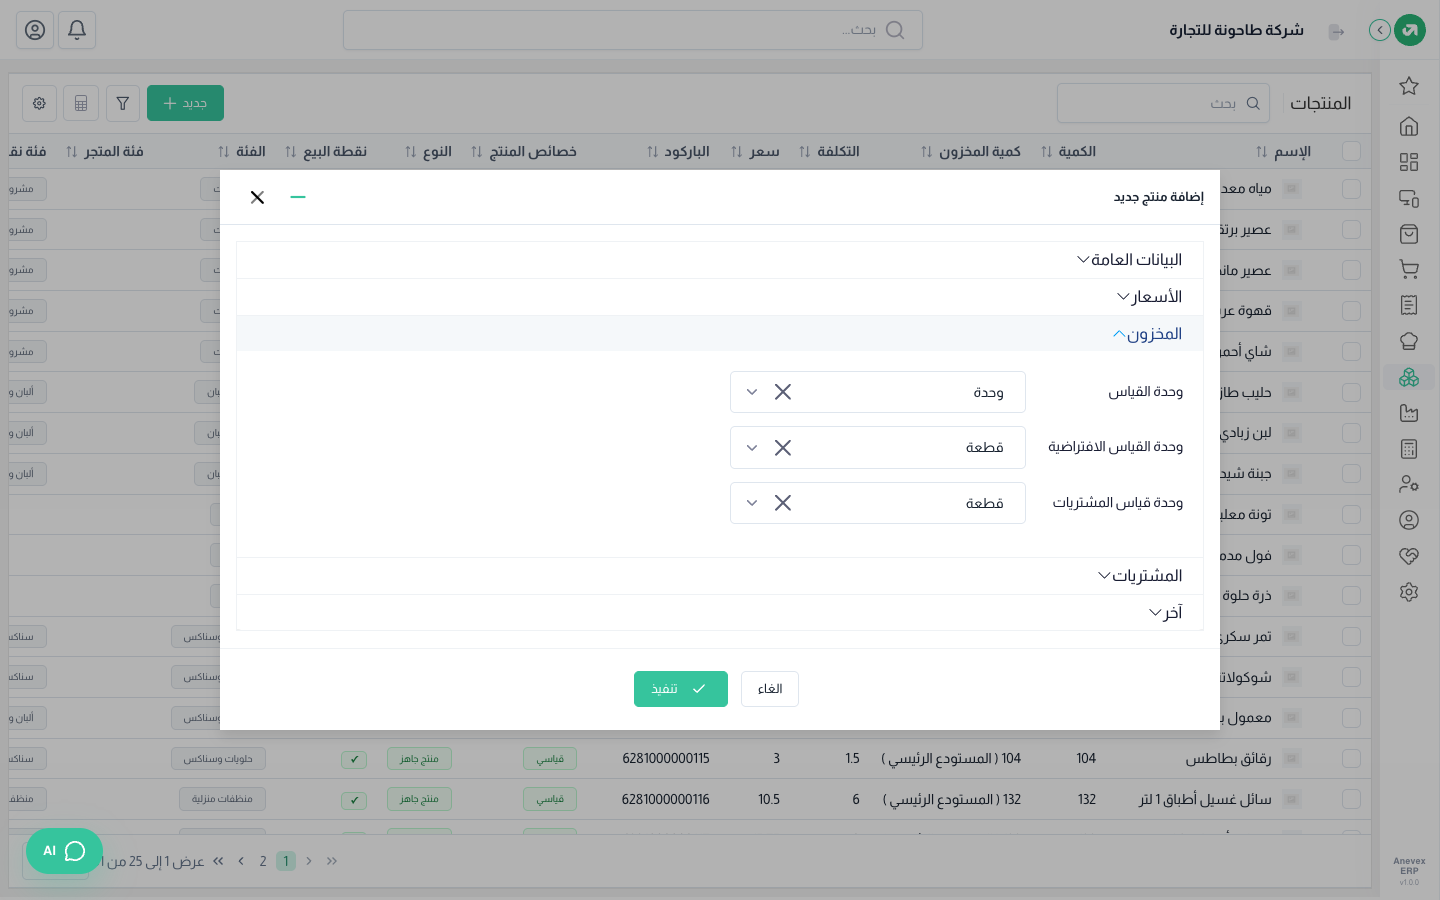Click the filter funnel icon in products toolbar
Screen dimensions: 1440x900
coord(123,103)
